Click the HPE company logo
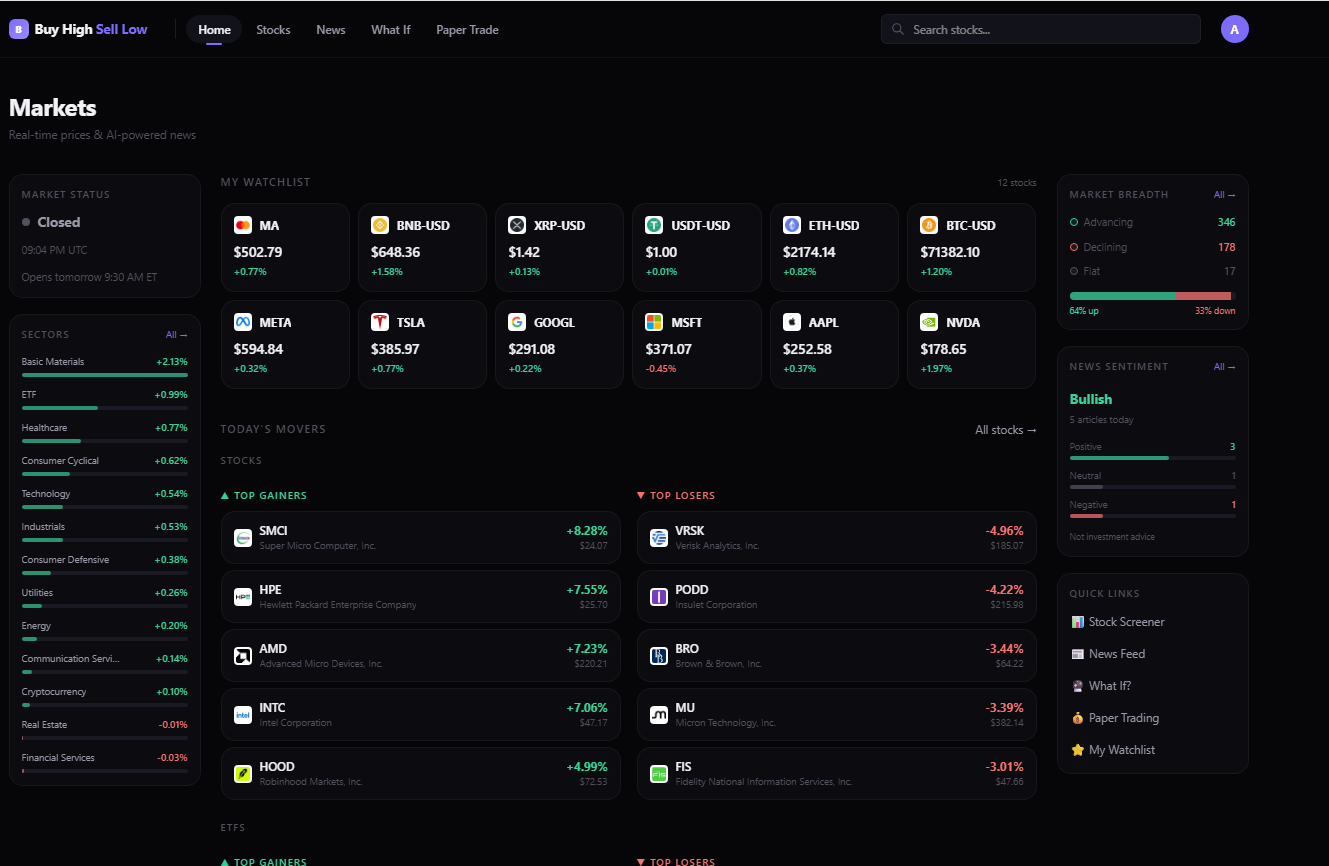The width and height of the screenshot is (1329, 866). (x=243, y=597)
